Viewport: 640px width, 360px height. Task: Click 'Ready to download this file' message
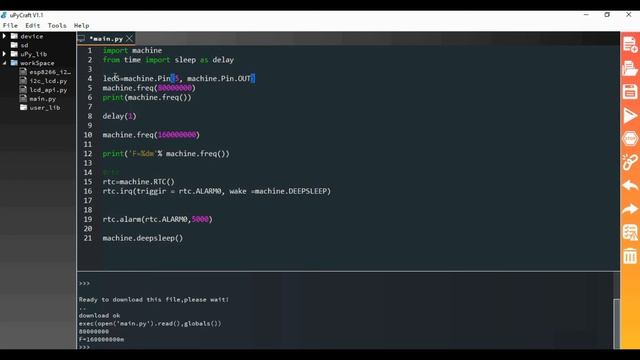point(154,299)
